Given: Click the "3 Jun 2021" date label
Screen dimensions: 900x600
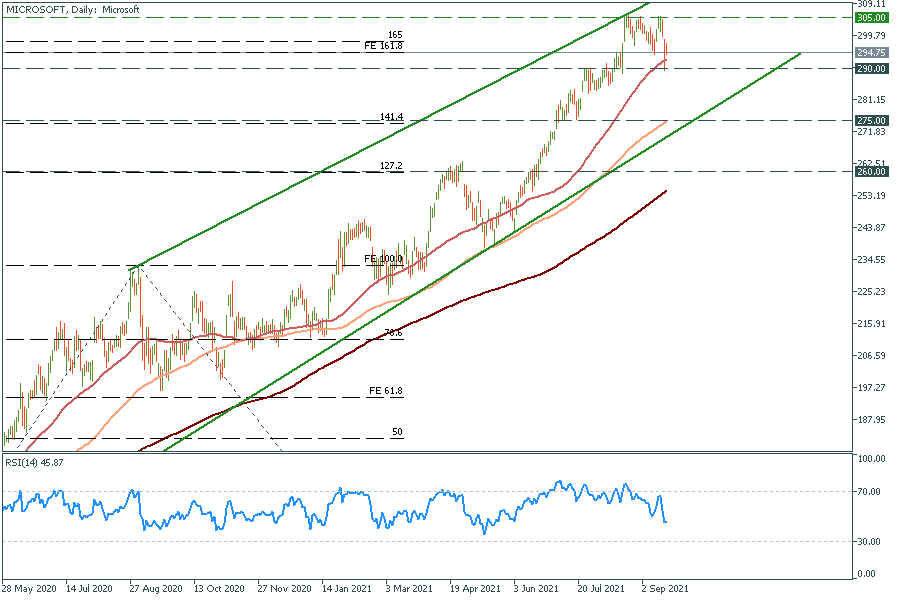Looking at the screenshot, I should [x=536, y=589].
